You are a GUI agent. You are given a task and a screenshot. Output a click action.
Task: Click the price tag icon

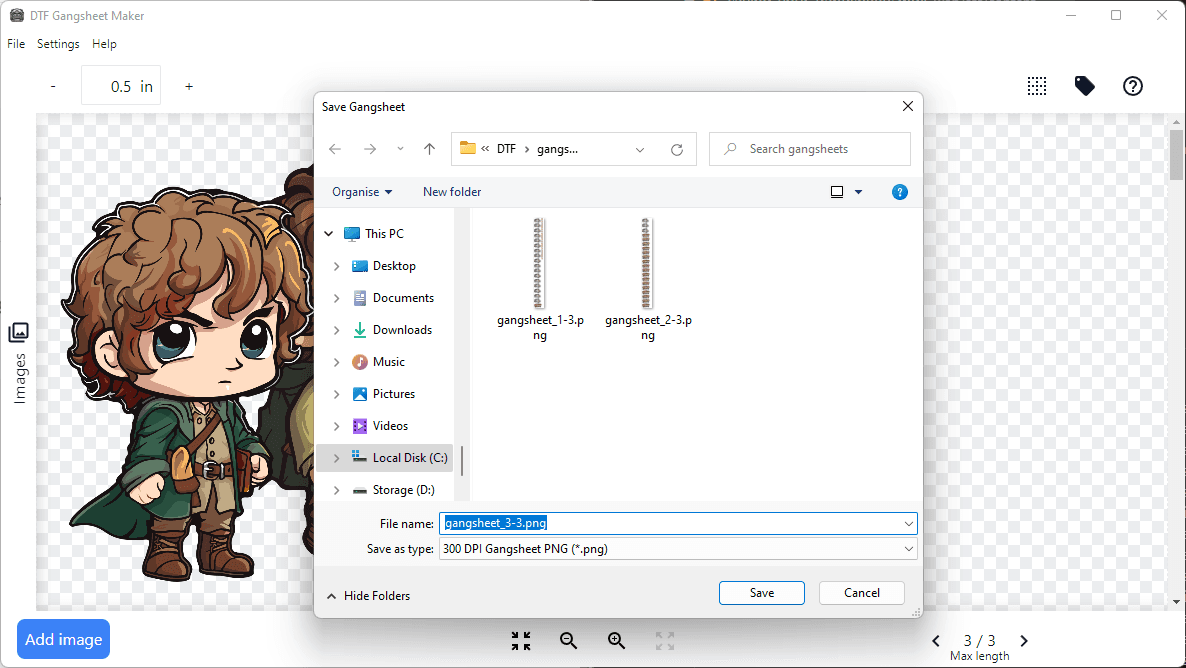coord(1085,86)
